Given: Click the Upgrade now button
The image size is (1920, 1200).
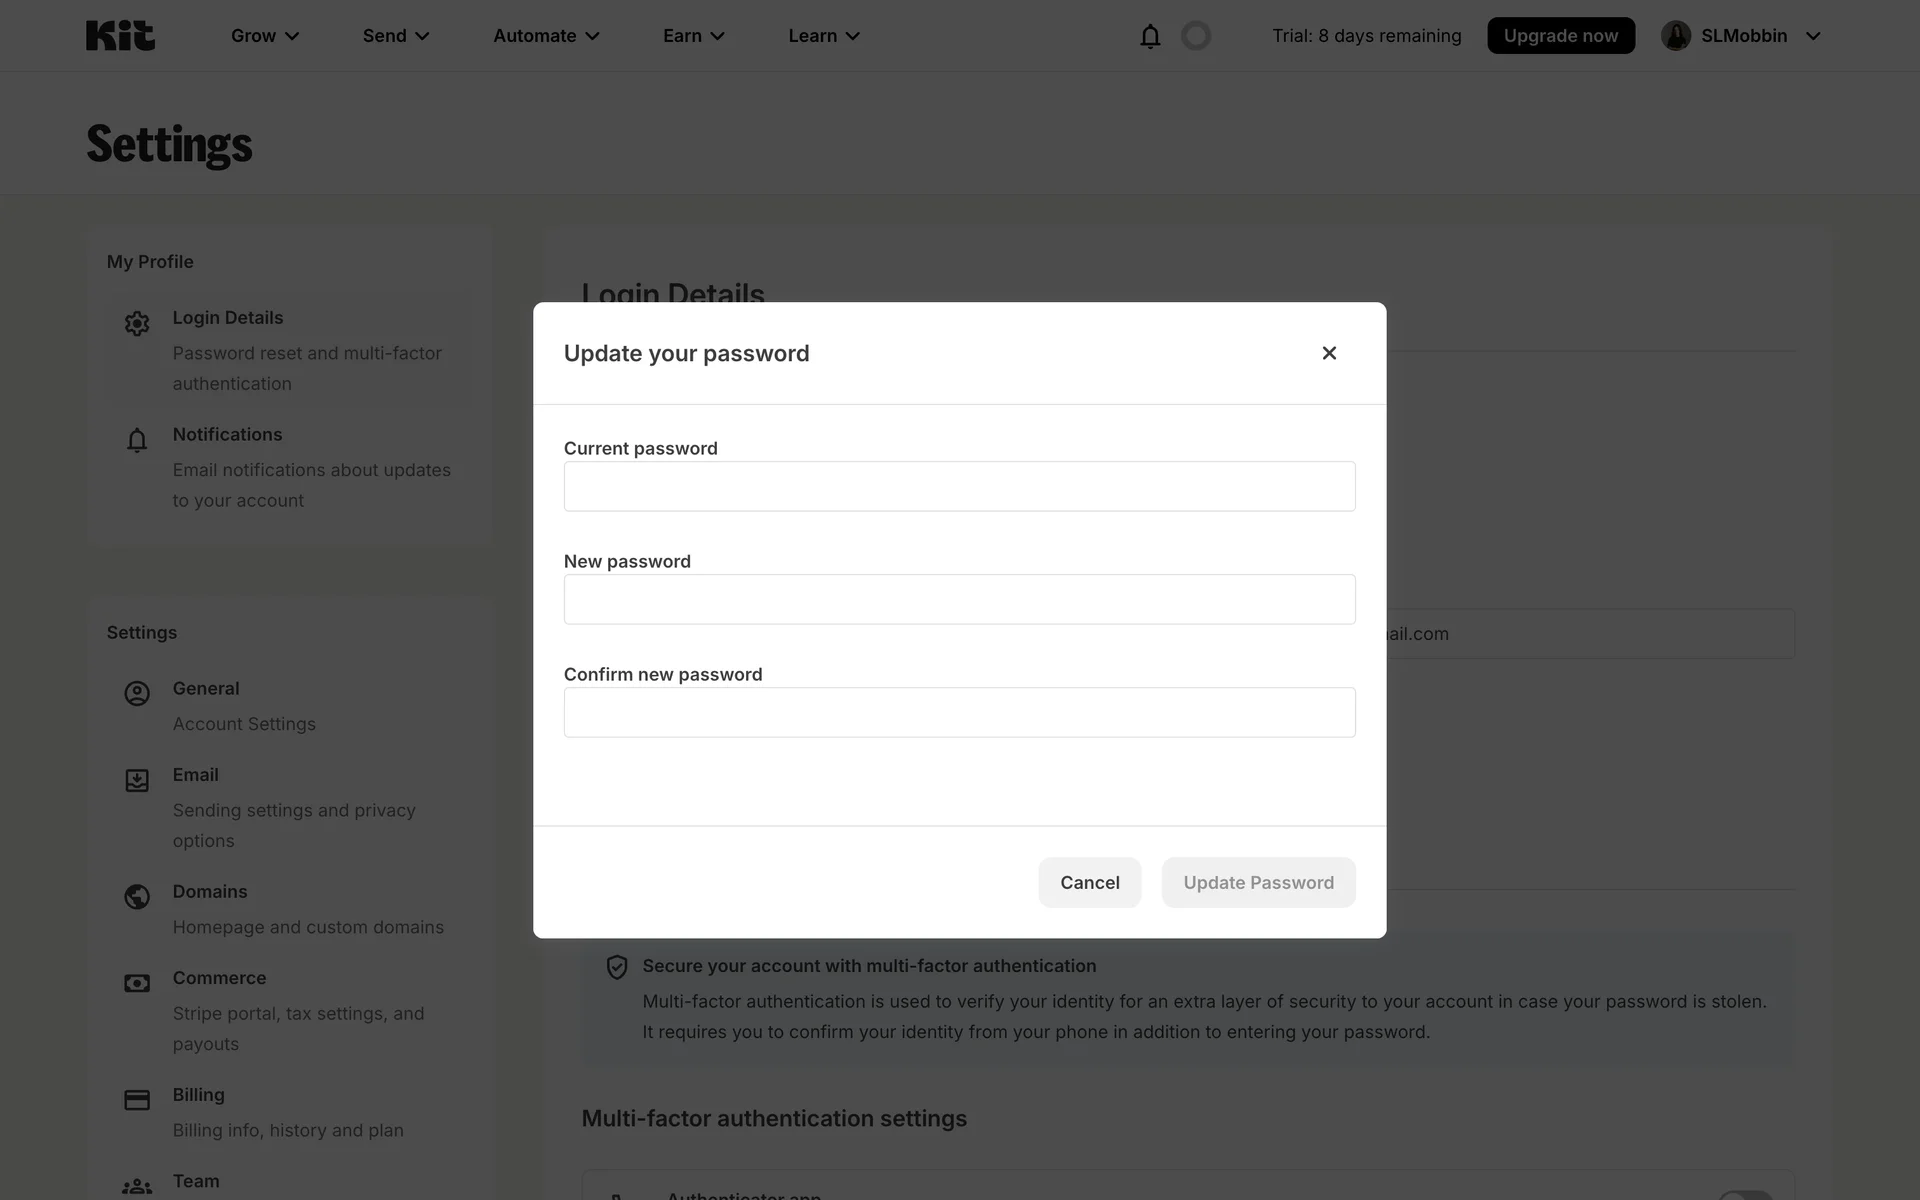Looking at the screenshot, I should point(1560,36).
